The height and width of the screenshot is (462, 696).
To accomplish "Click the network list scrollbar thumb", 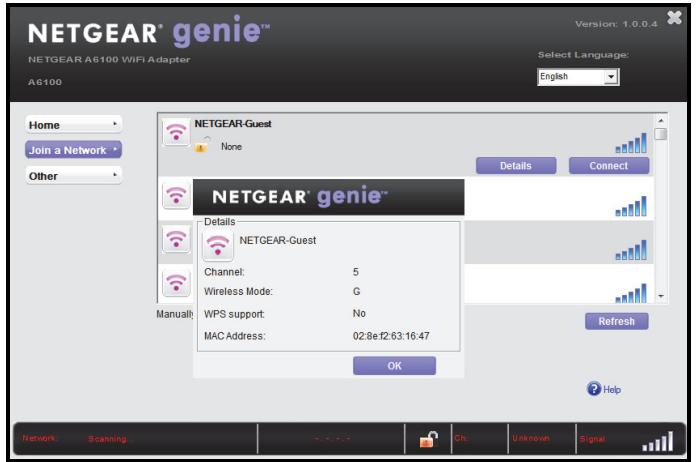I will [x=661, y=134].
